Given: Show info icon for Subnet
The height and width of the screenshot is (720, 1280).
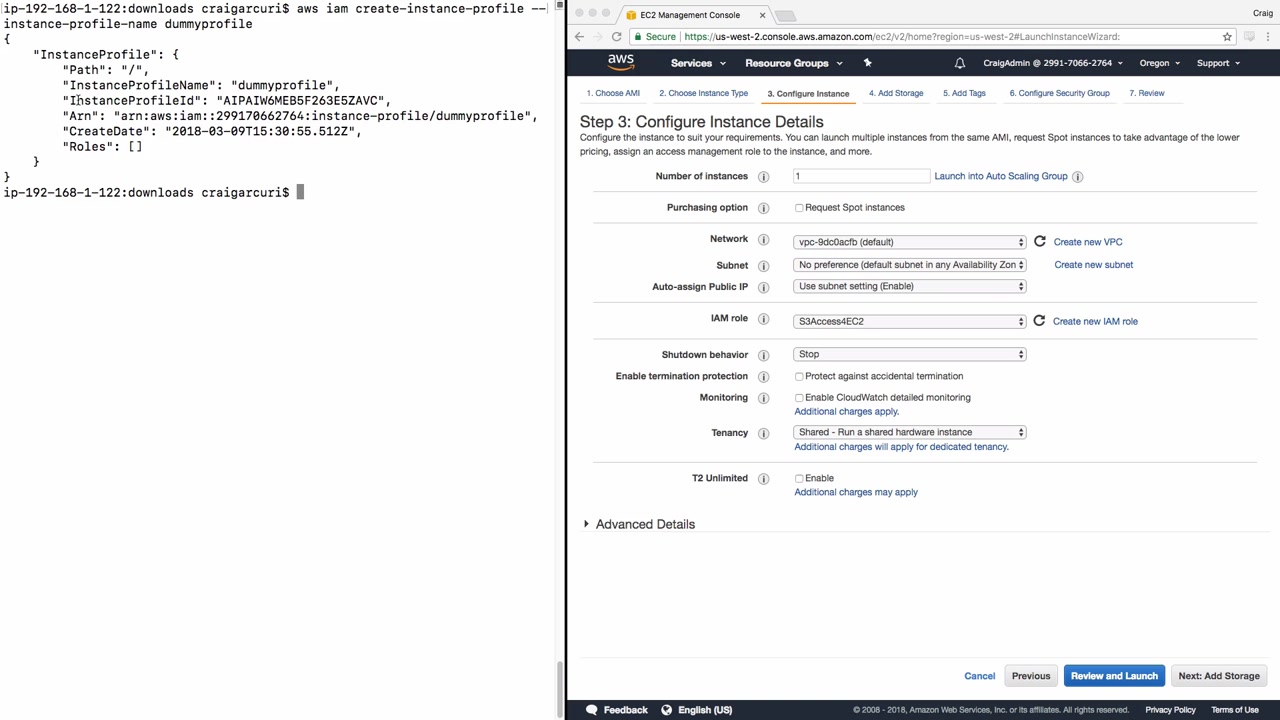Looking at the screenshot, I should pyautogui.click(x=763, y=266).
